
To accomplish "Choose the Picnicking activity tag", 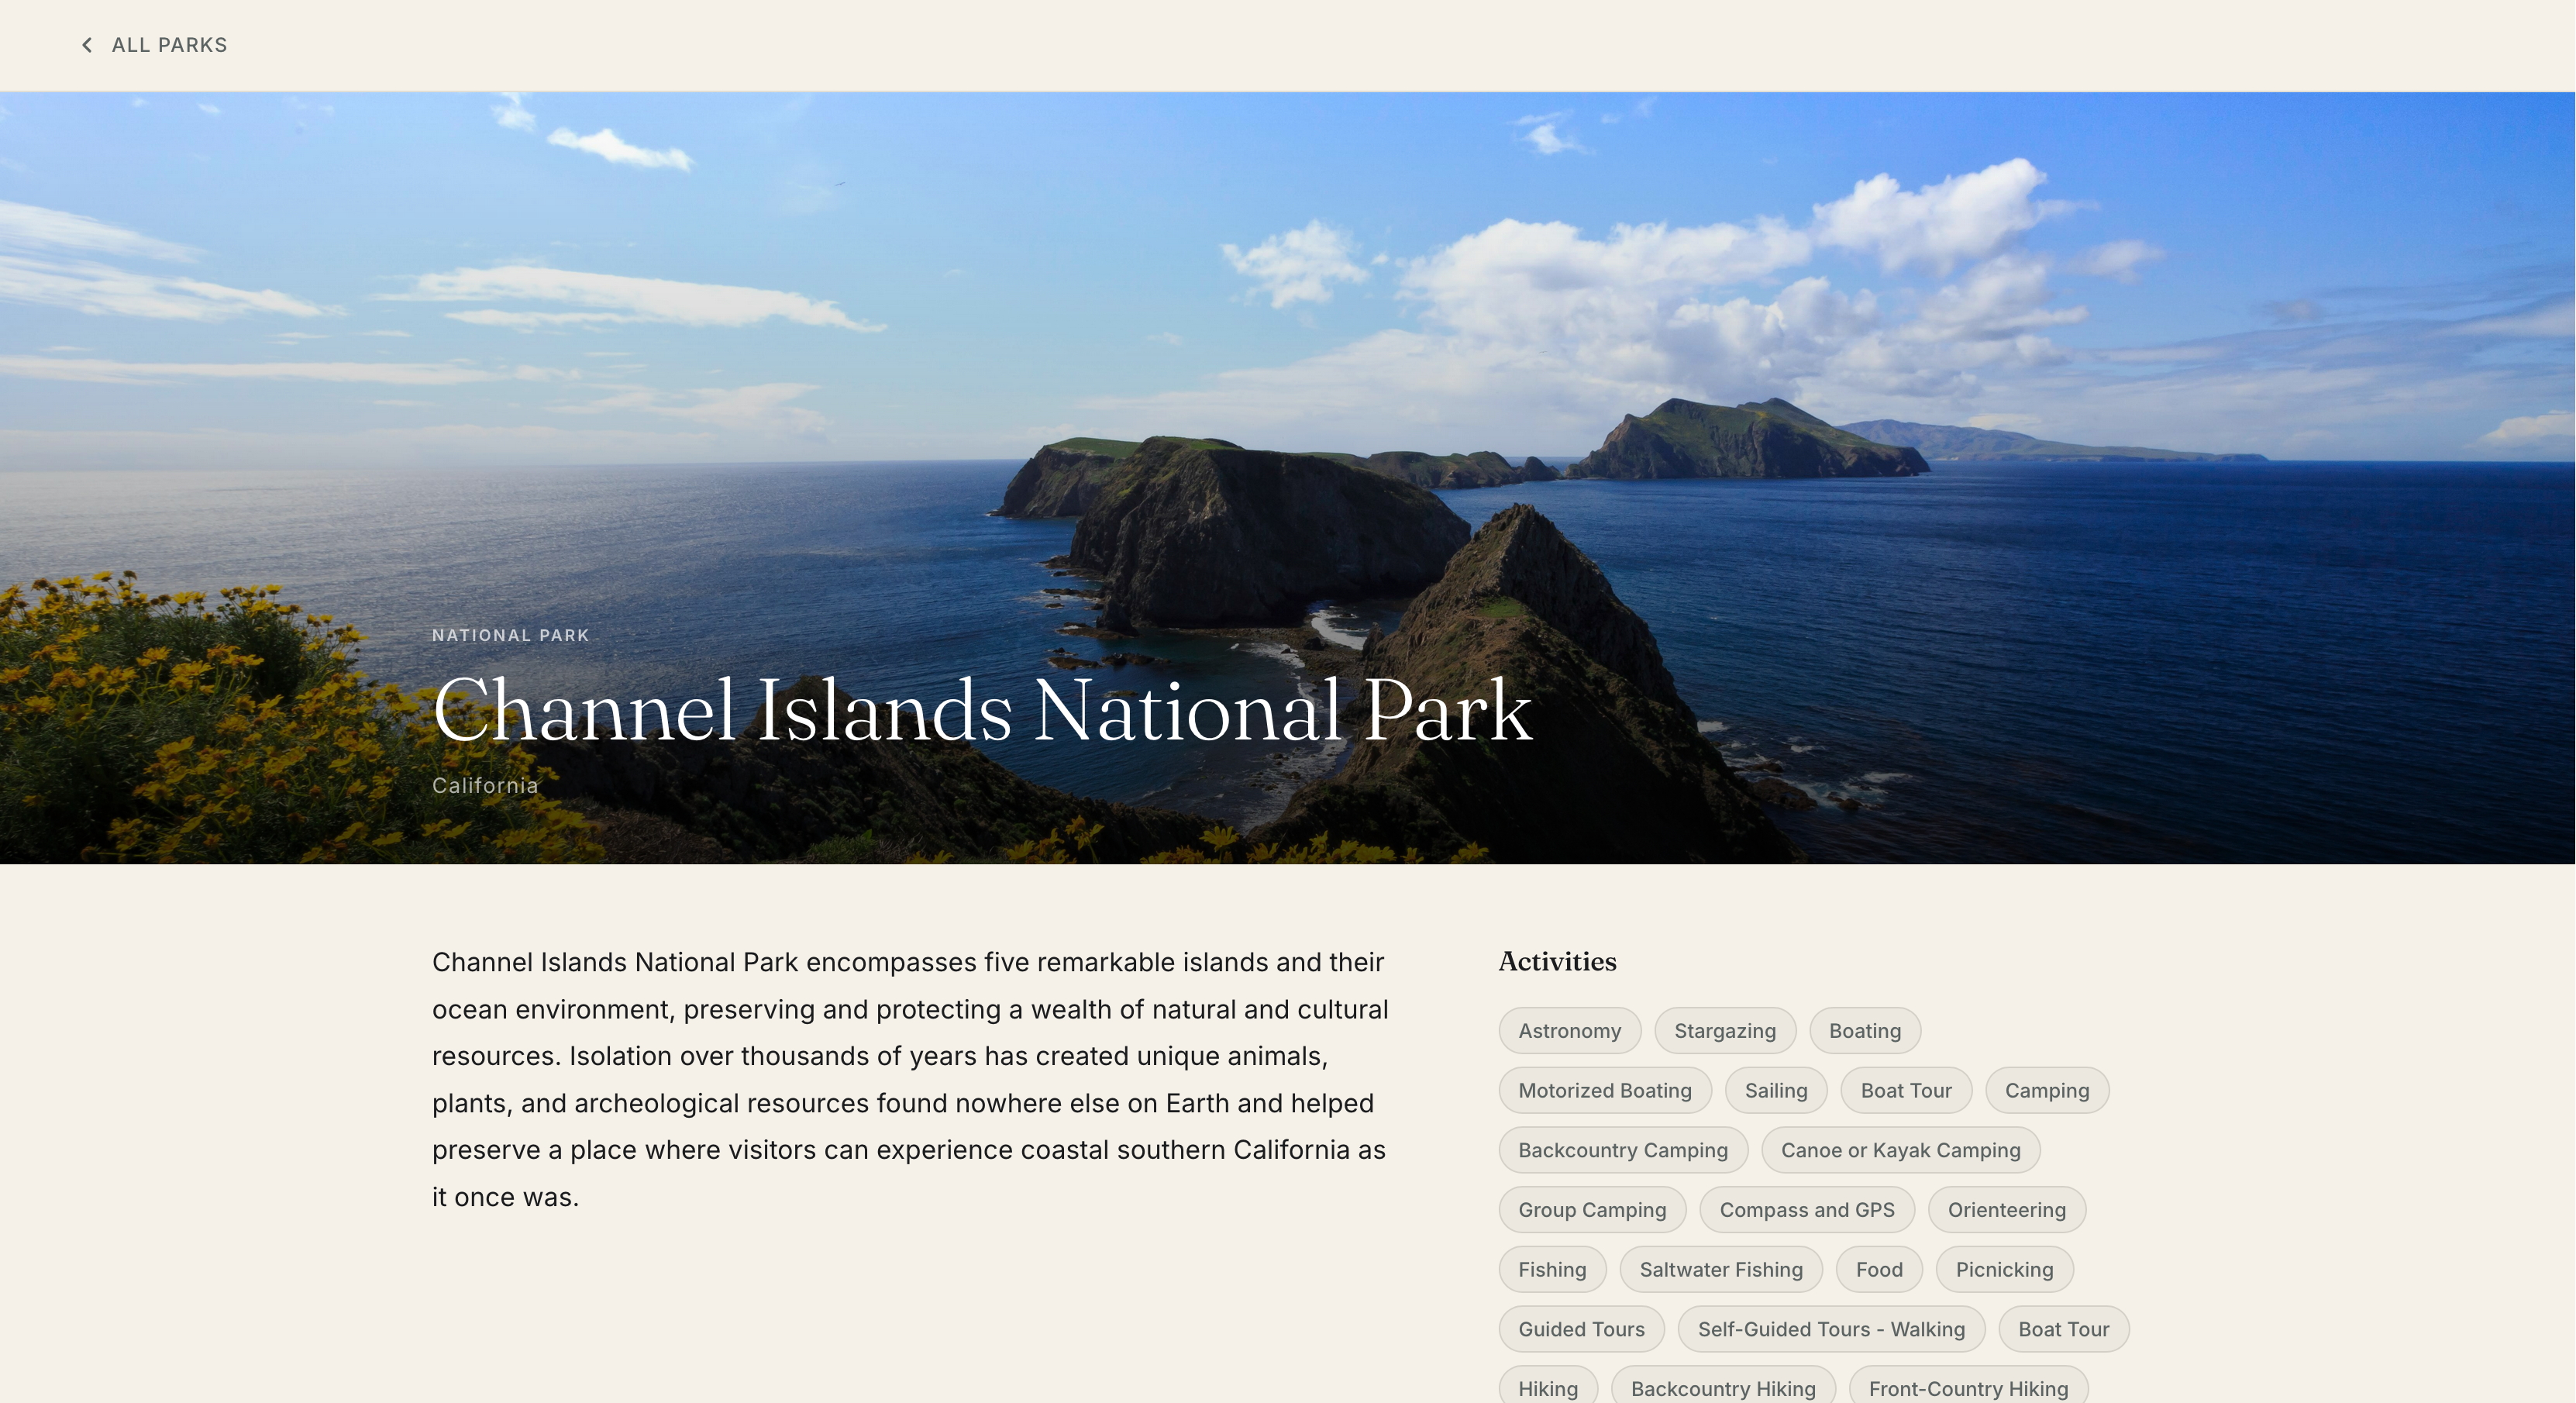I will pos(2004,1269).
